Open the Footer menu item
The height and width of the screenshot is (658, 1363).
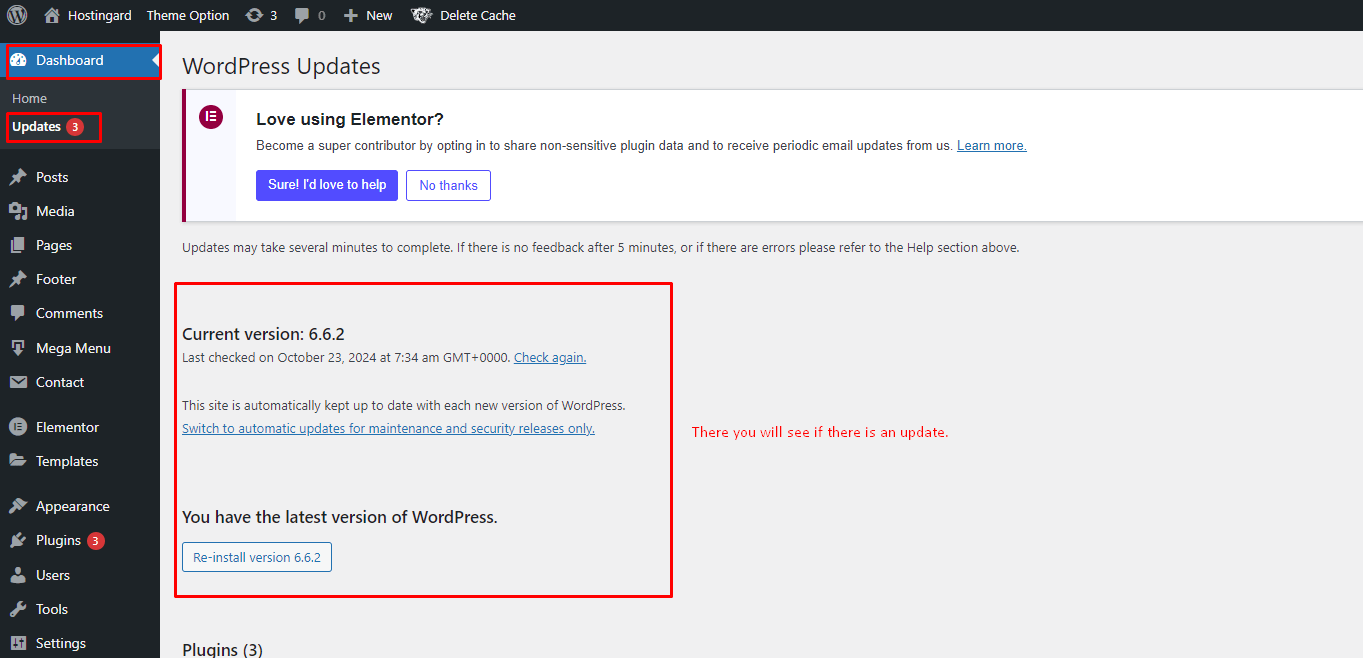[56, 279]
